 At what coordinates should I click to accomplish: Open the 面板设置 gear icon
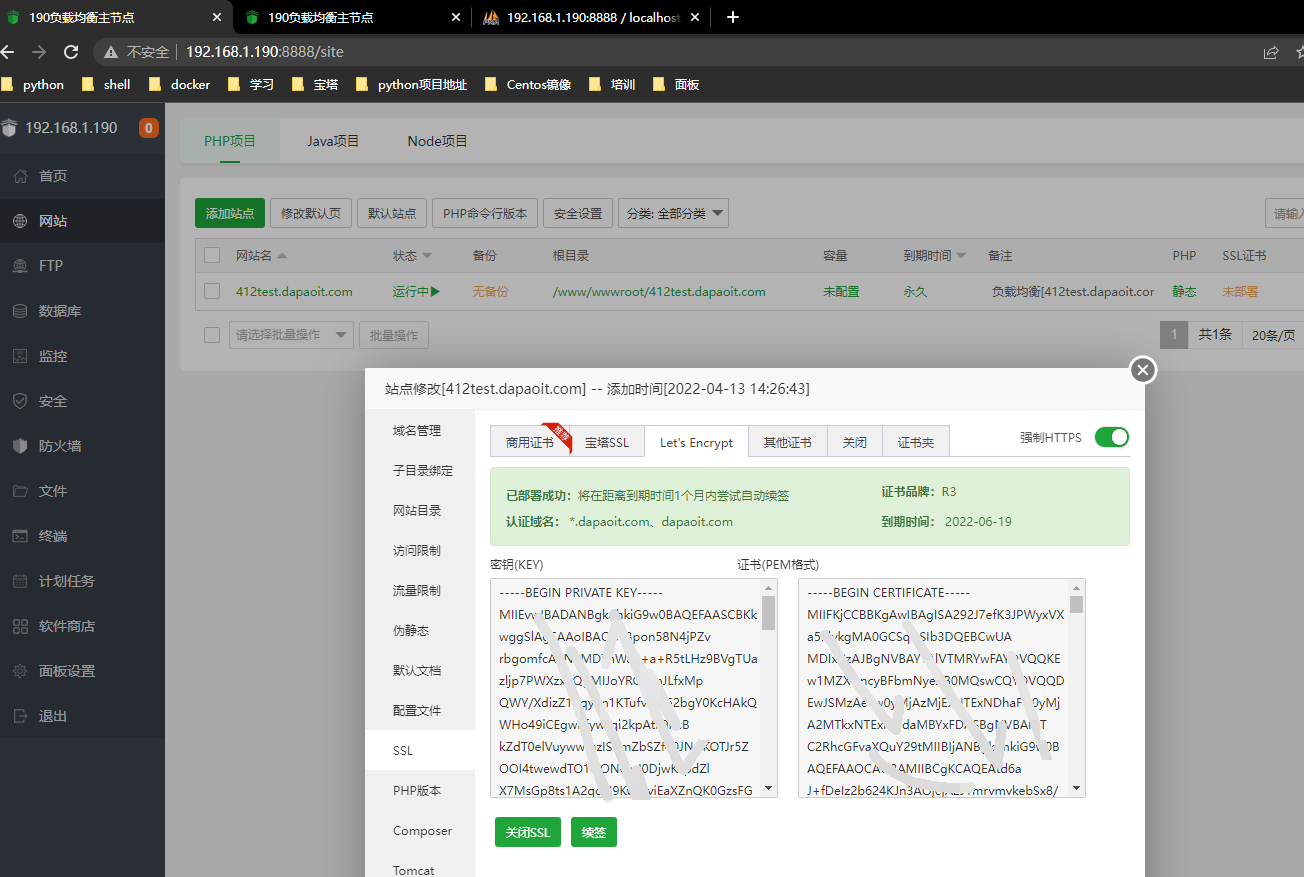click(x=20, y=671)
